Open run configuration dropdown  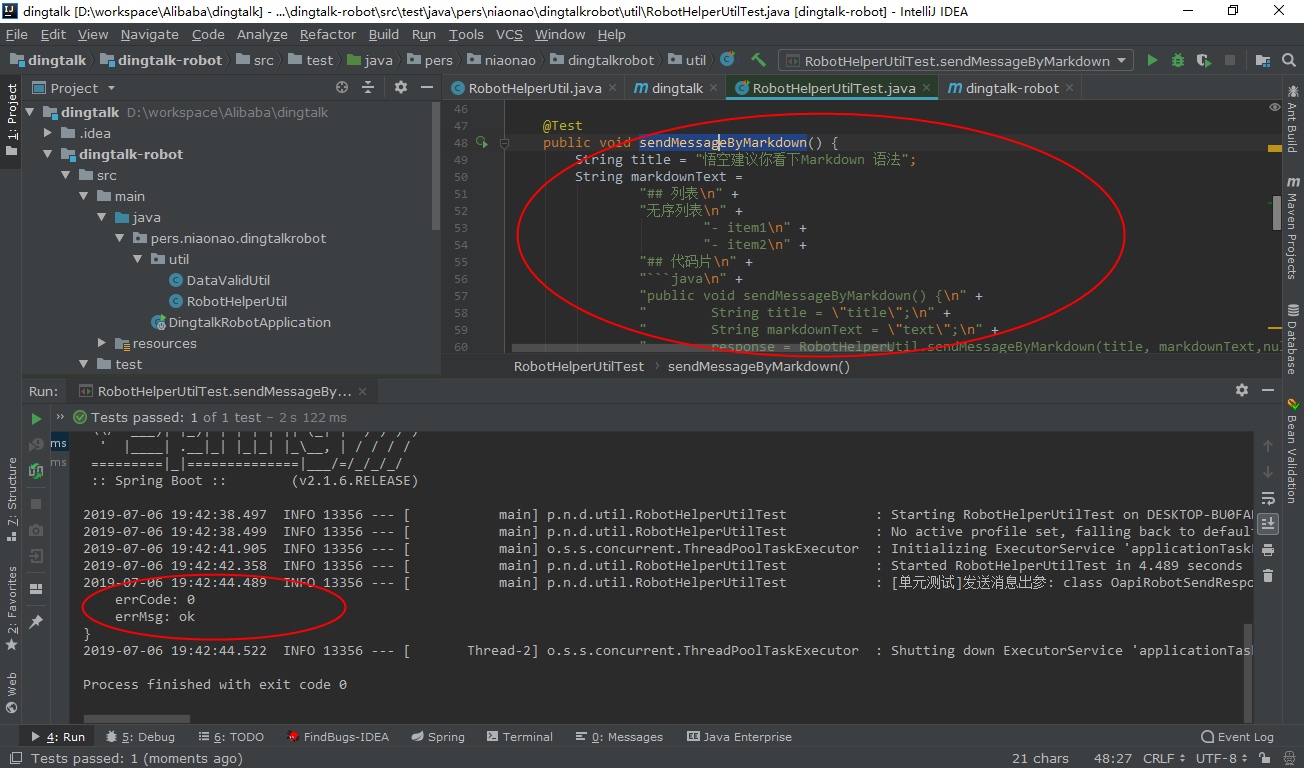[955, 61]
